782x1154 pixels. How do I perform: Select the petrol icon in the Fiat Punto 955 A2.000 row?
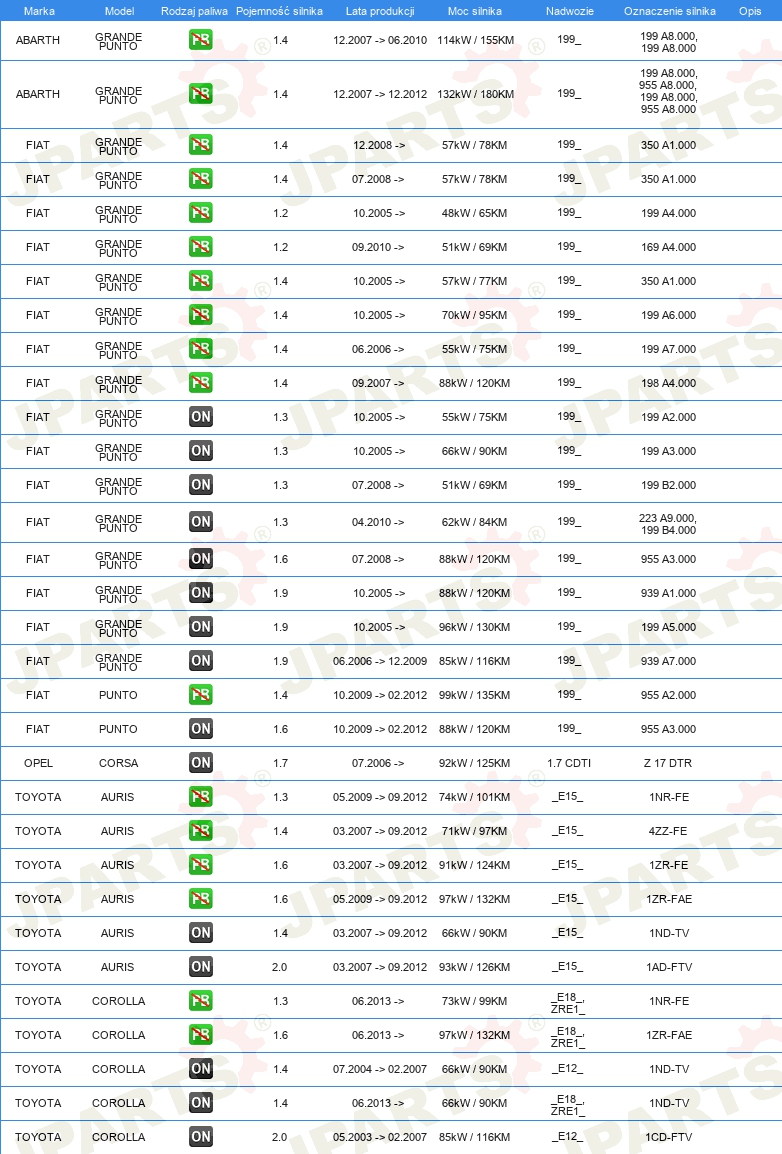click(x=201, y=695)
